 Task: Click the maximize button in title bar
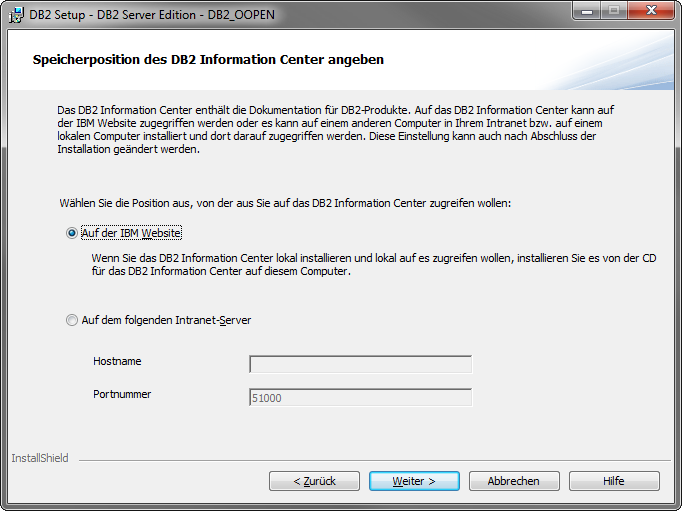(x=614, y=11)
